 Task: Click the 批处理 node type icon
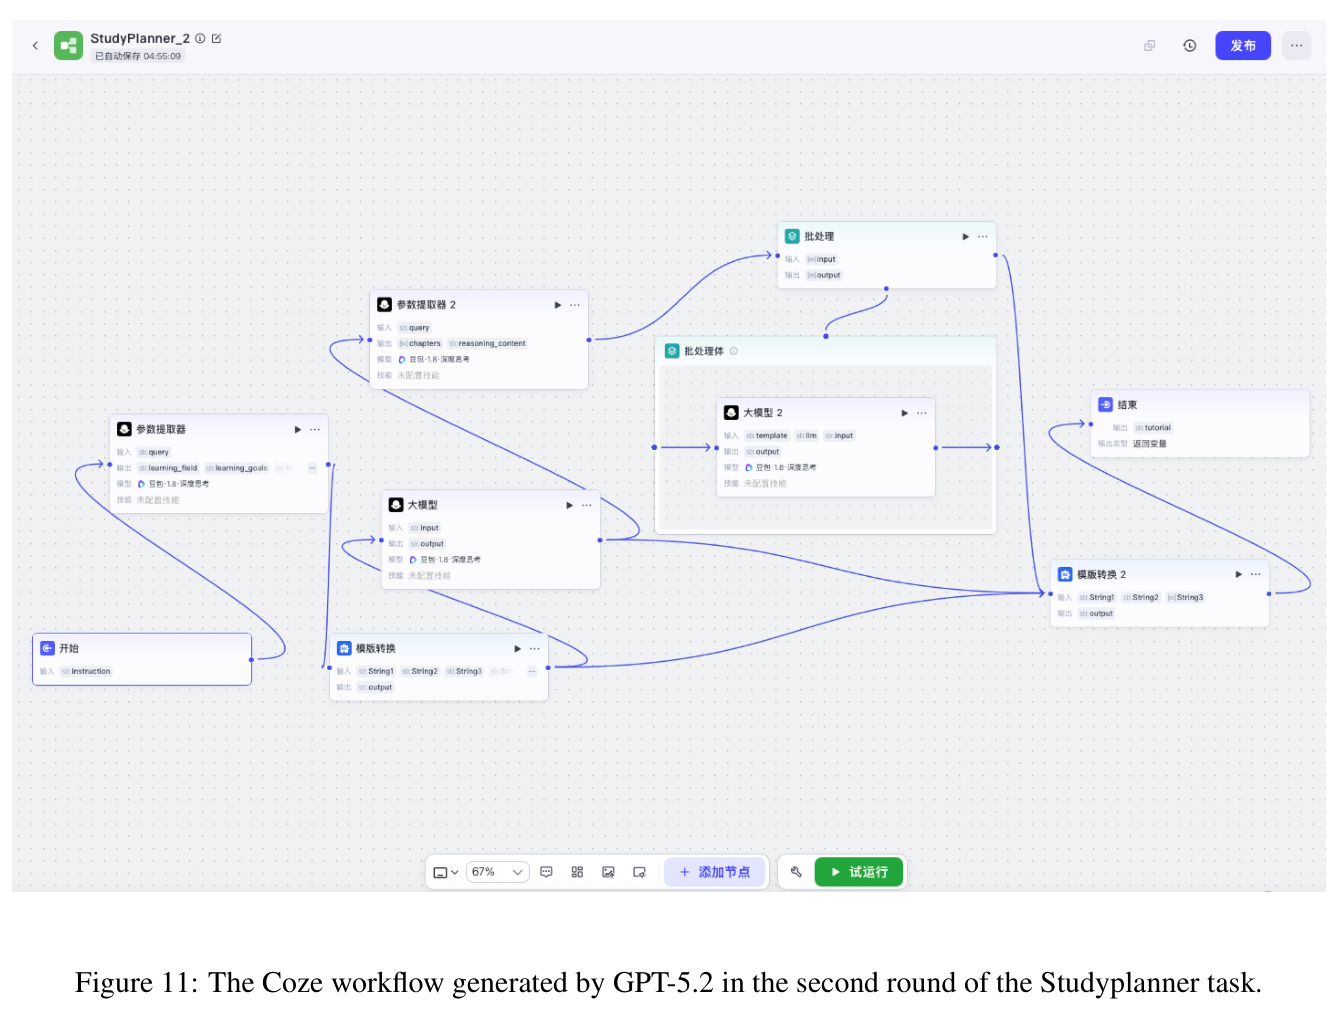(x=792, y=237)
